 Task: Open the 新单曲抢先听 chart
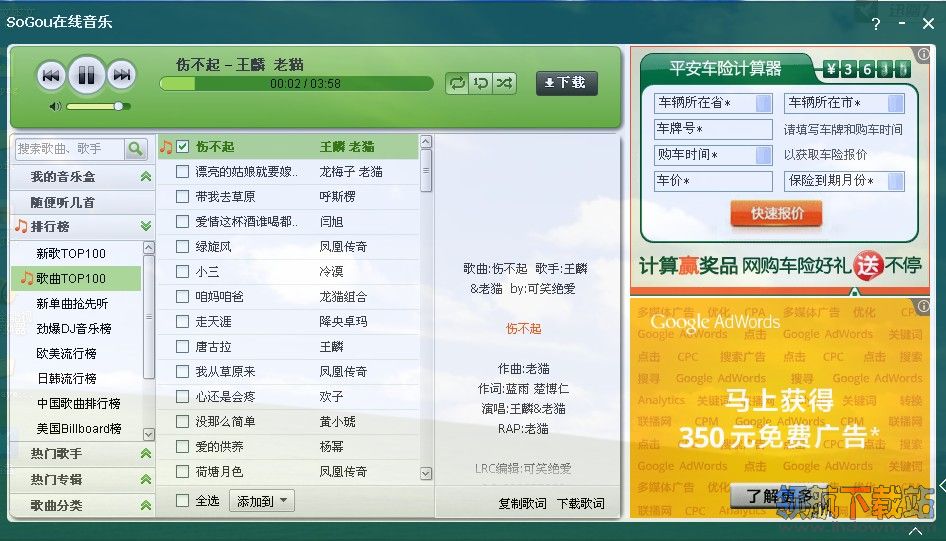72,303
